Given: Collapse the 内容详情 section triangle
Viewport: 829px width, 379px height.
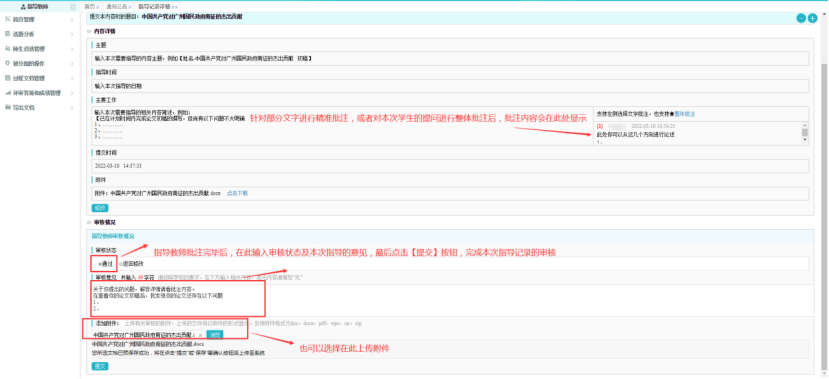Looking at the screenshot, I should click(89, 31).
